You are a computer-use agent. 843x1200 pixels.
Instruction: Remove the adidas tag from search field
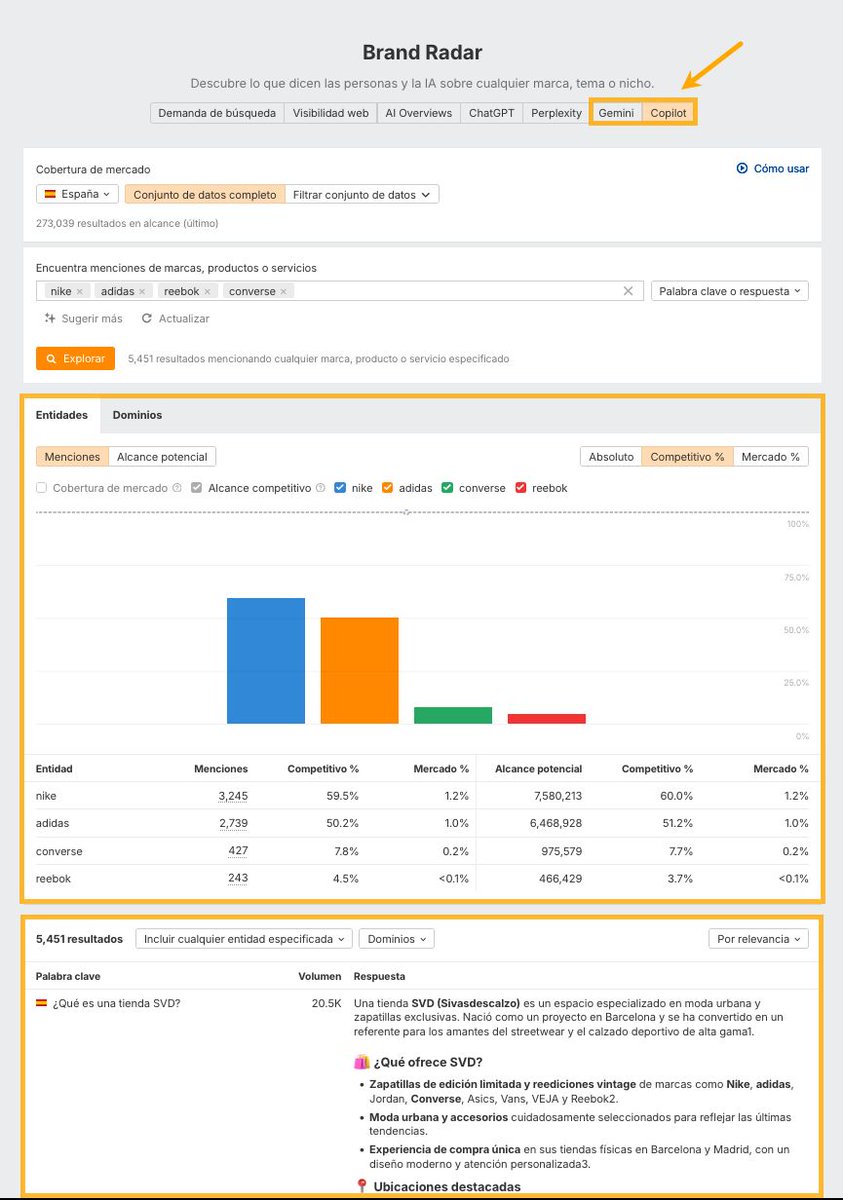(142, 291)
